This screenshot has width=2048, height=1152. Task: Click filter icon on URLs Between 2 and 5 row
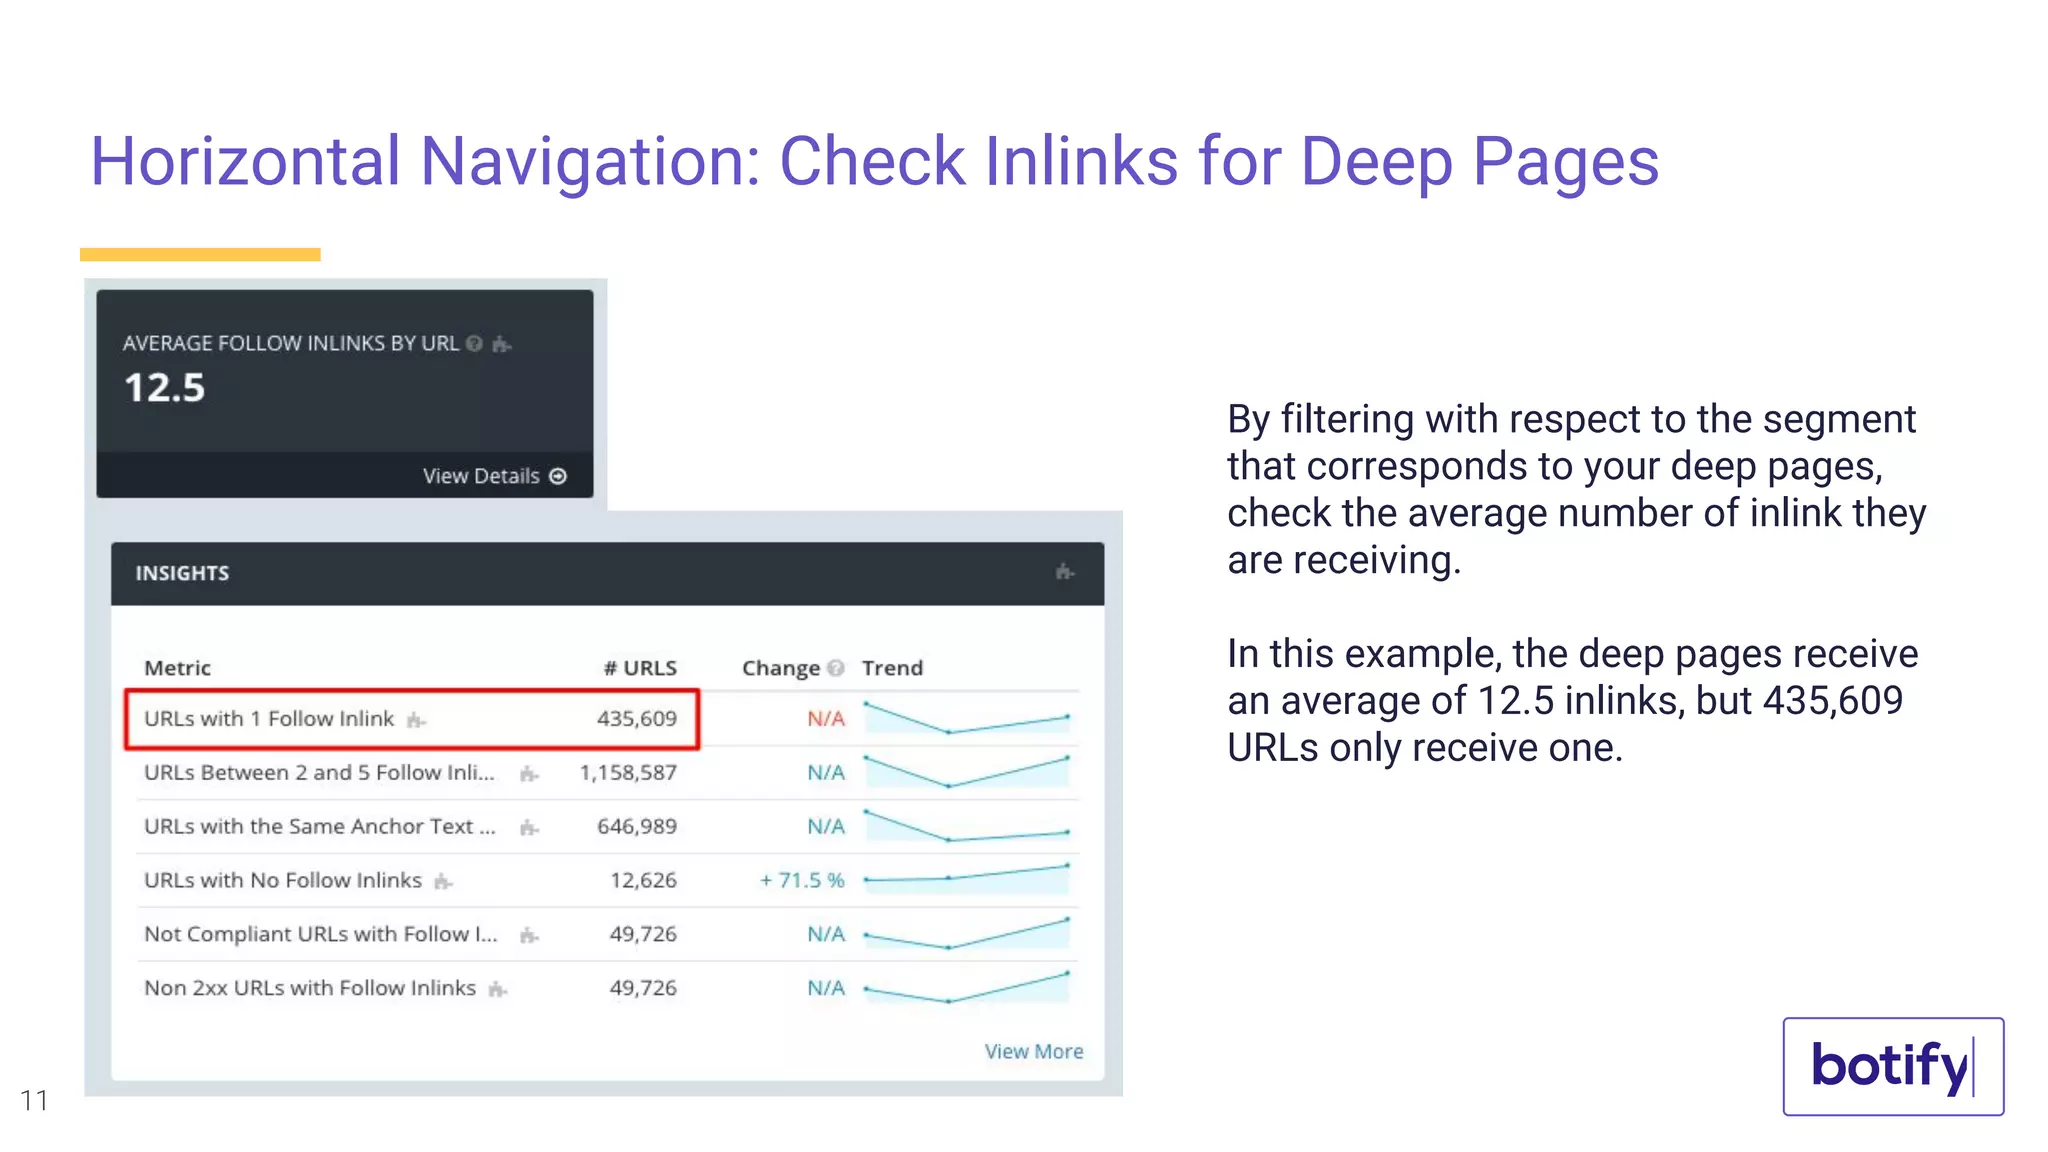(527, 773)
